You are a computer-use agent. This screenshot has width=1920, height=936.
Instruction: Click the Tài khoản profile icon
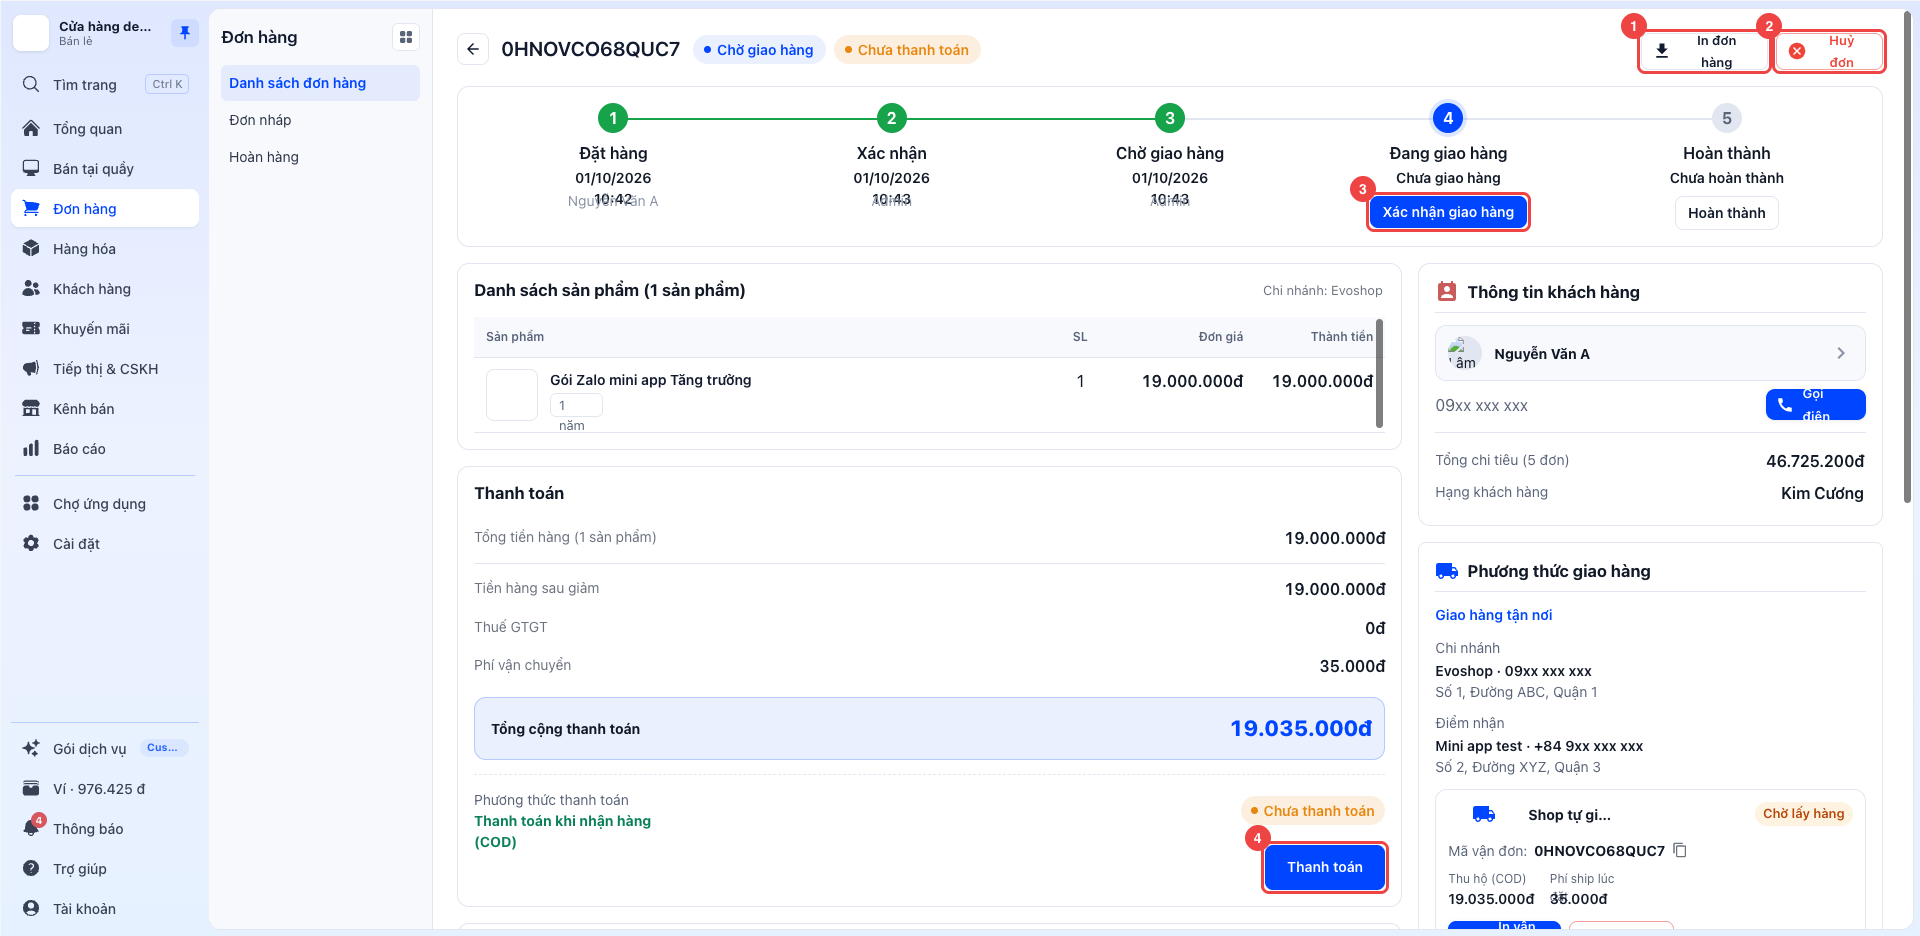31,909
